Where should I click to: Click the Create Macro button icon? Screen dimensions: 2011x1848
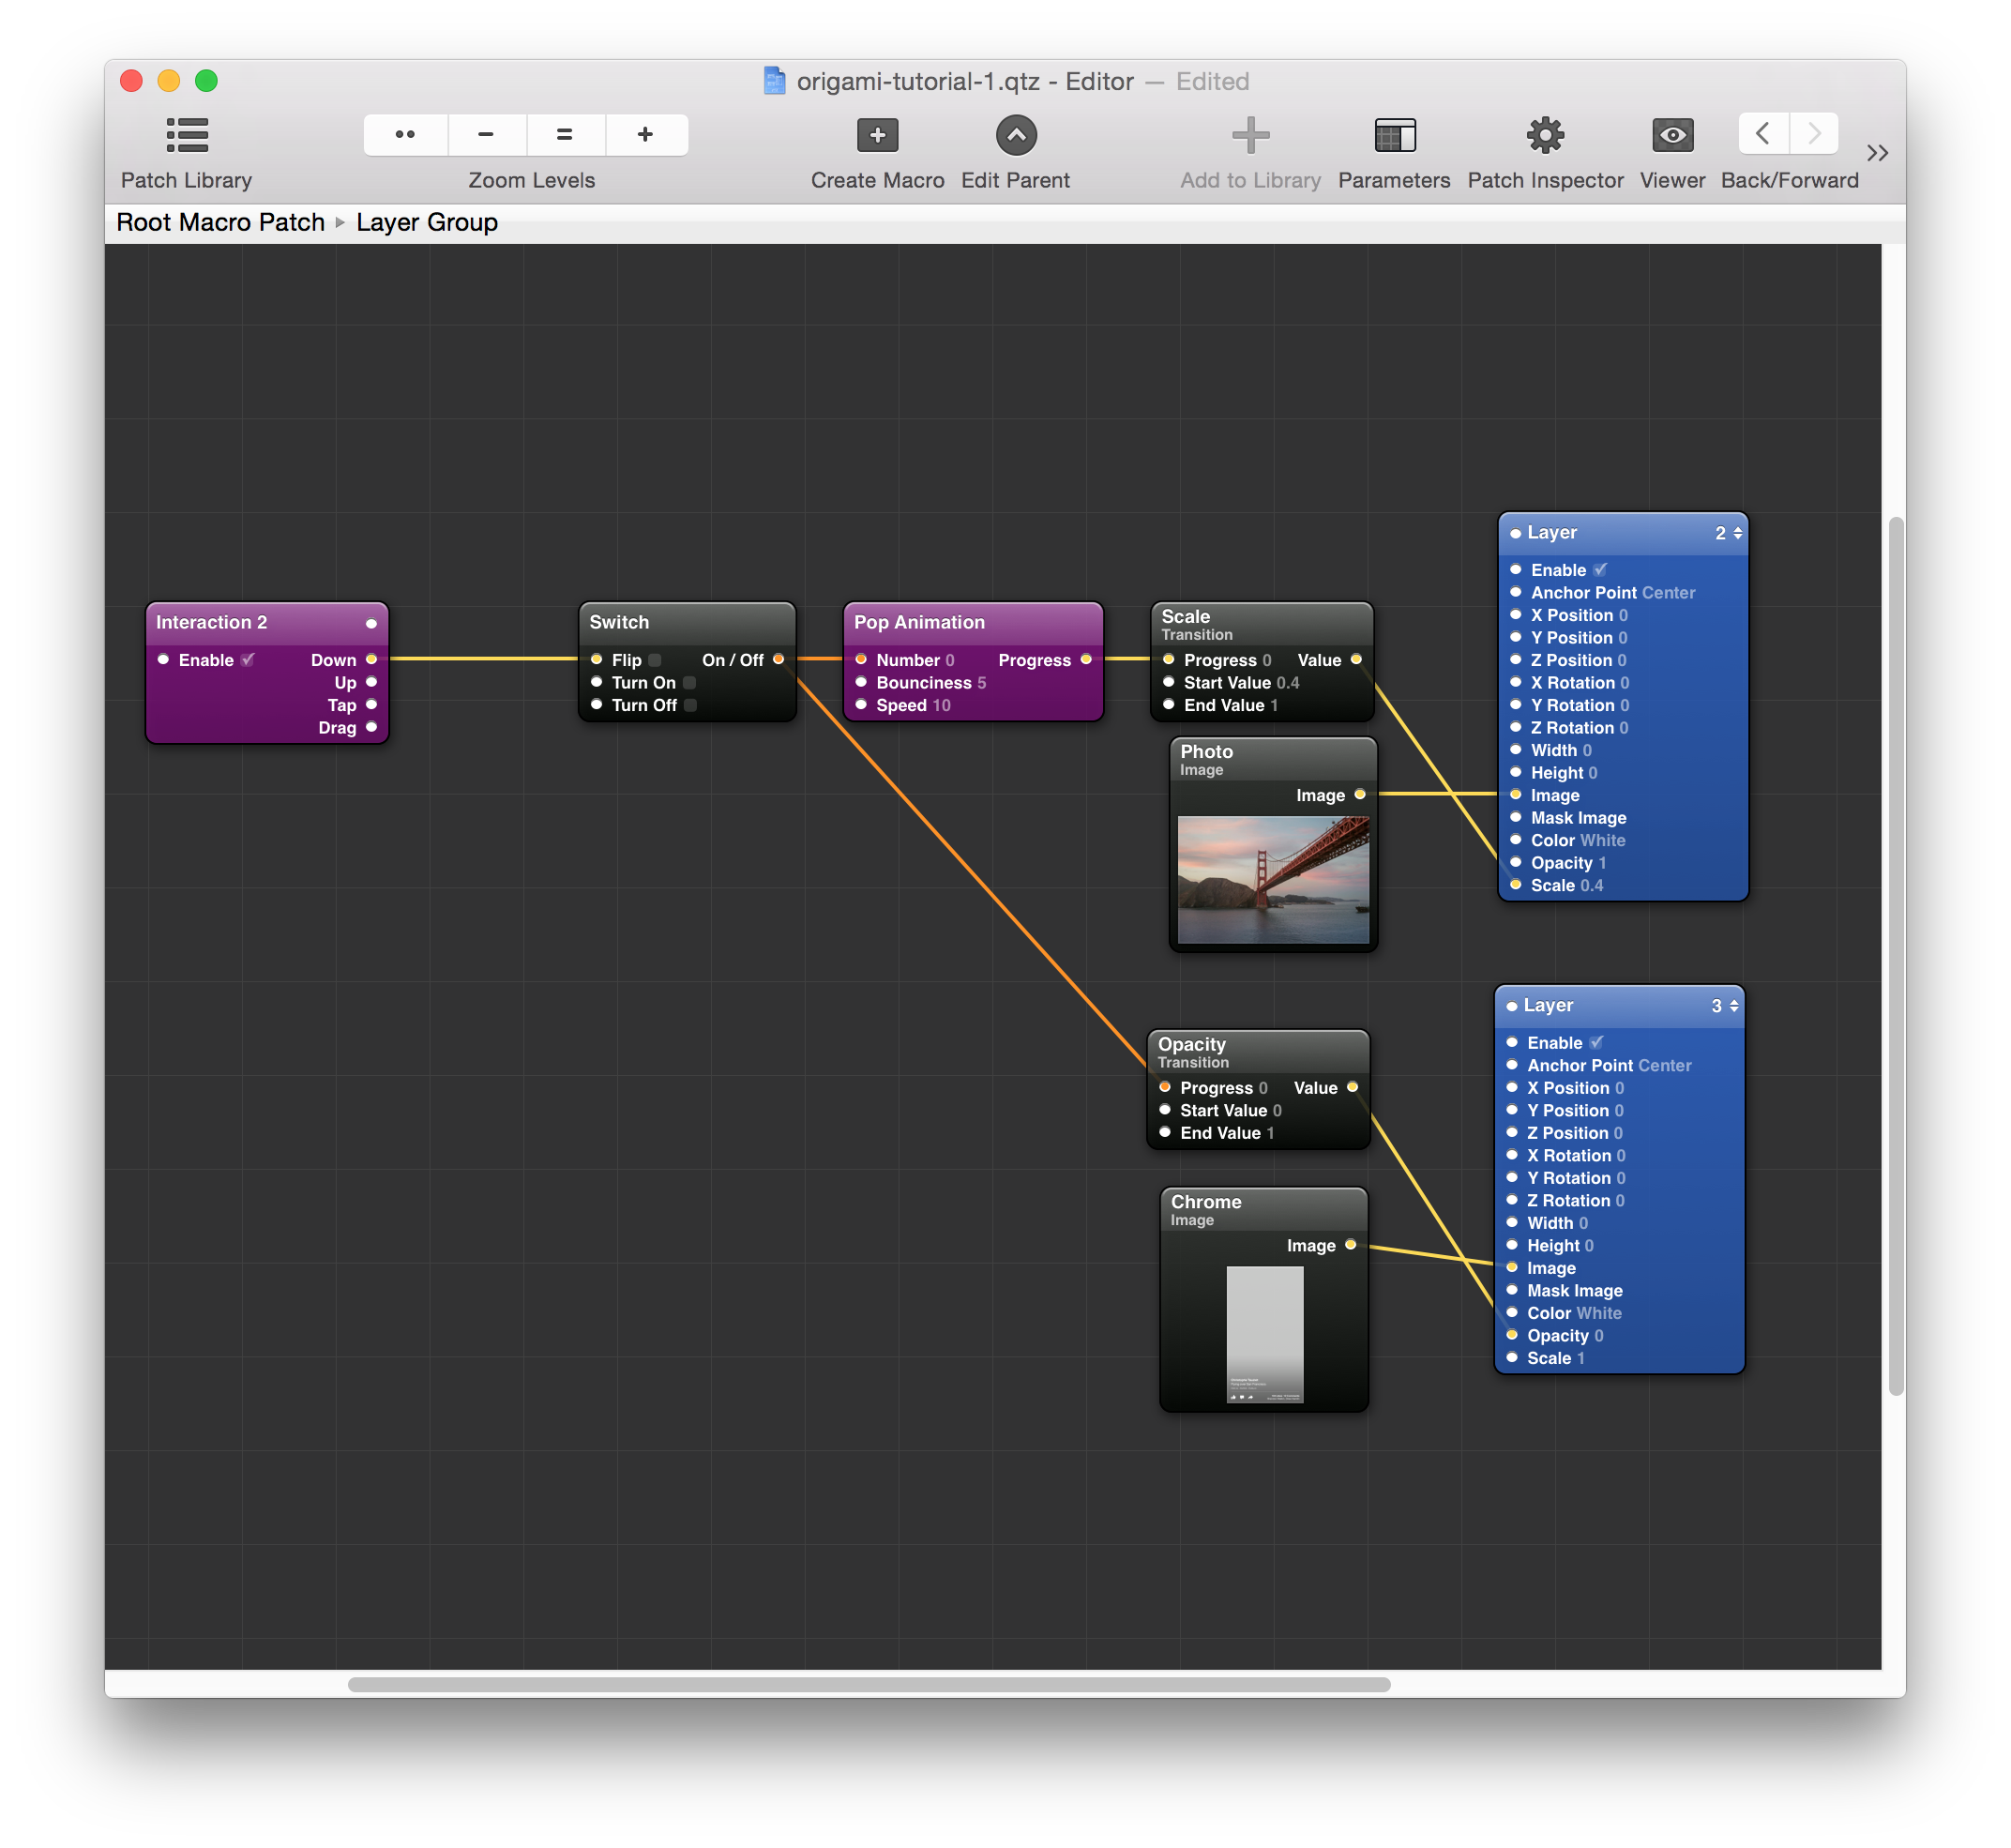pos(874,139)
